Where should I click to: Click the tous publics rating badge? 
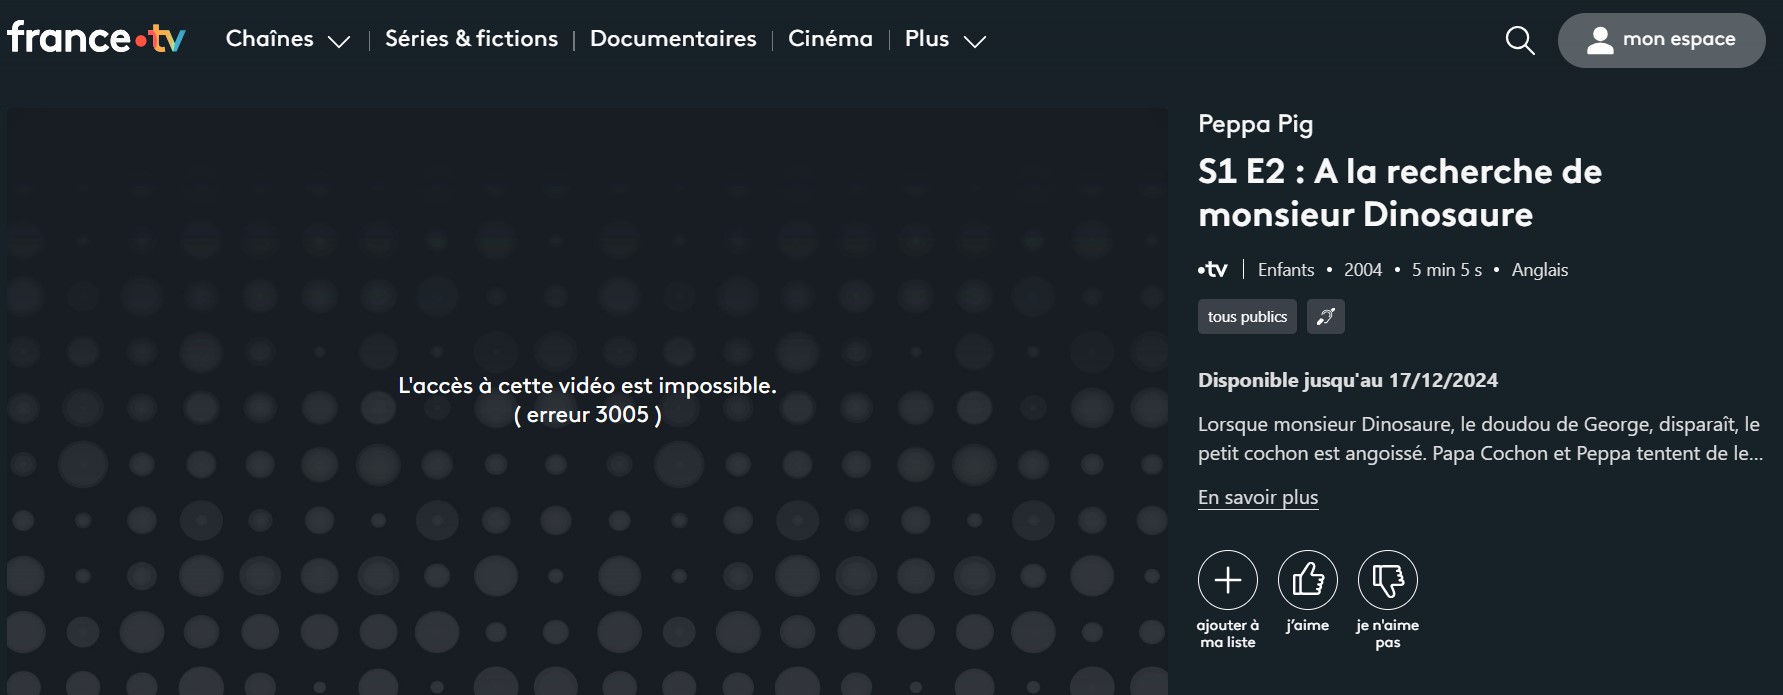(x=1247, y=317)
